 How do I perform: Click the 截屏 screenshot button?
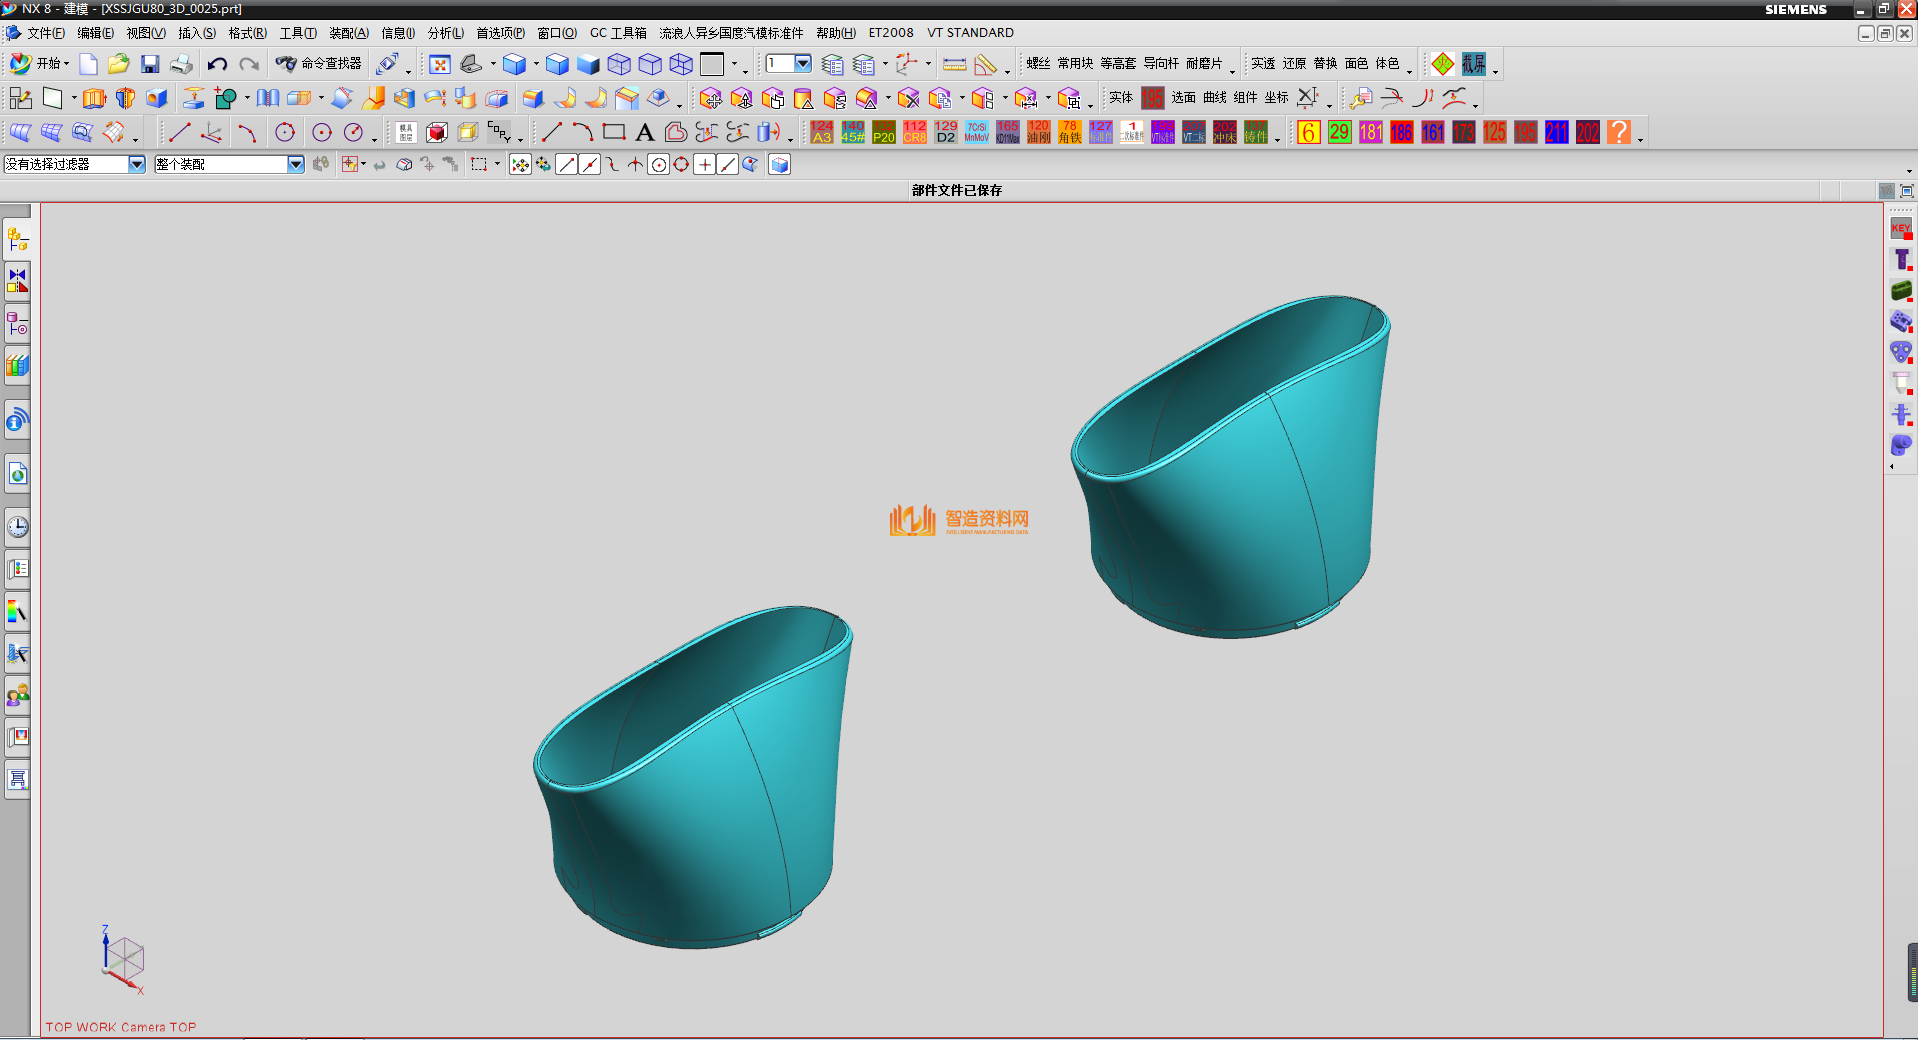[1473, 65]
